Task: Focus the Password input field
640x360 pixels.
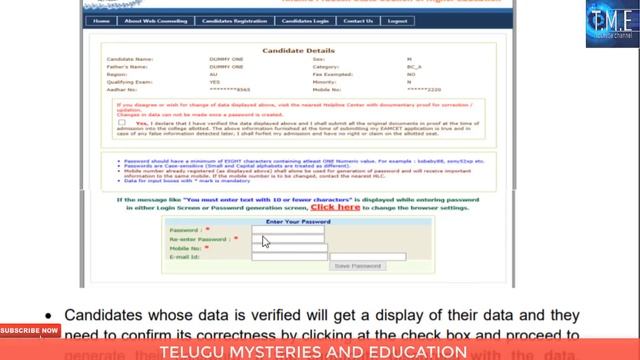Action: click(288, 230)
